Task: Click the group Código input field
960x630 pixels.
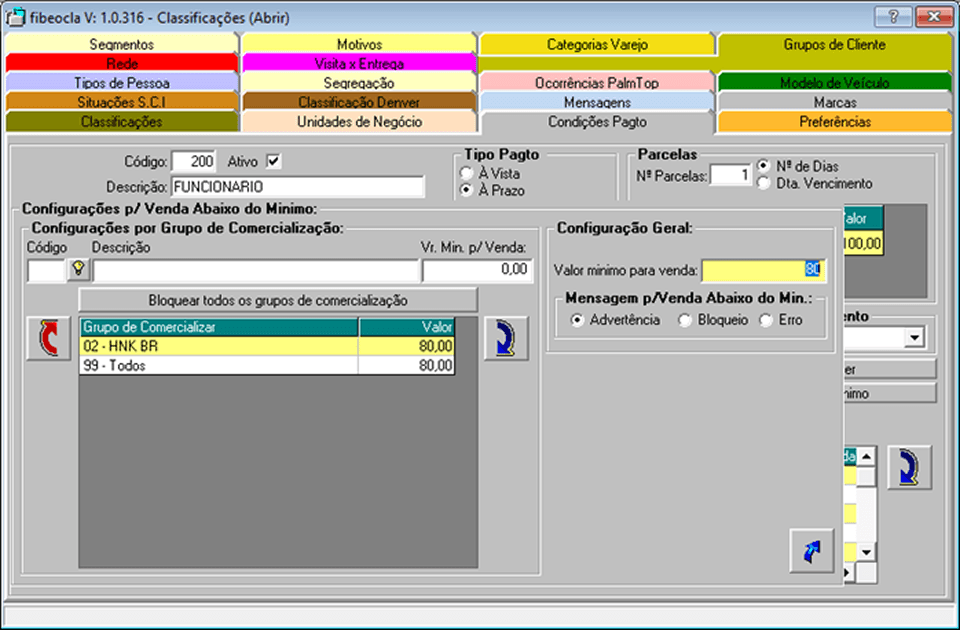Action: click(x=46, y=270)
